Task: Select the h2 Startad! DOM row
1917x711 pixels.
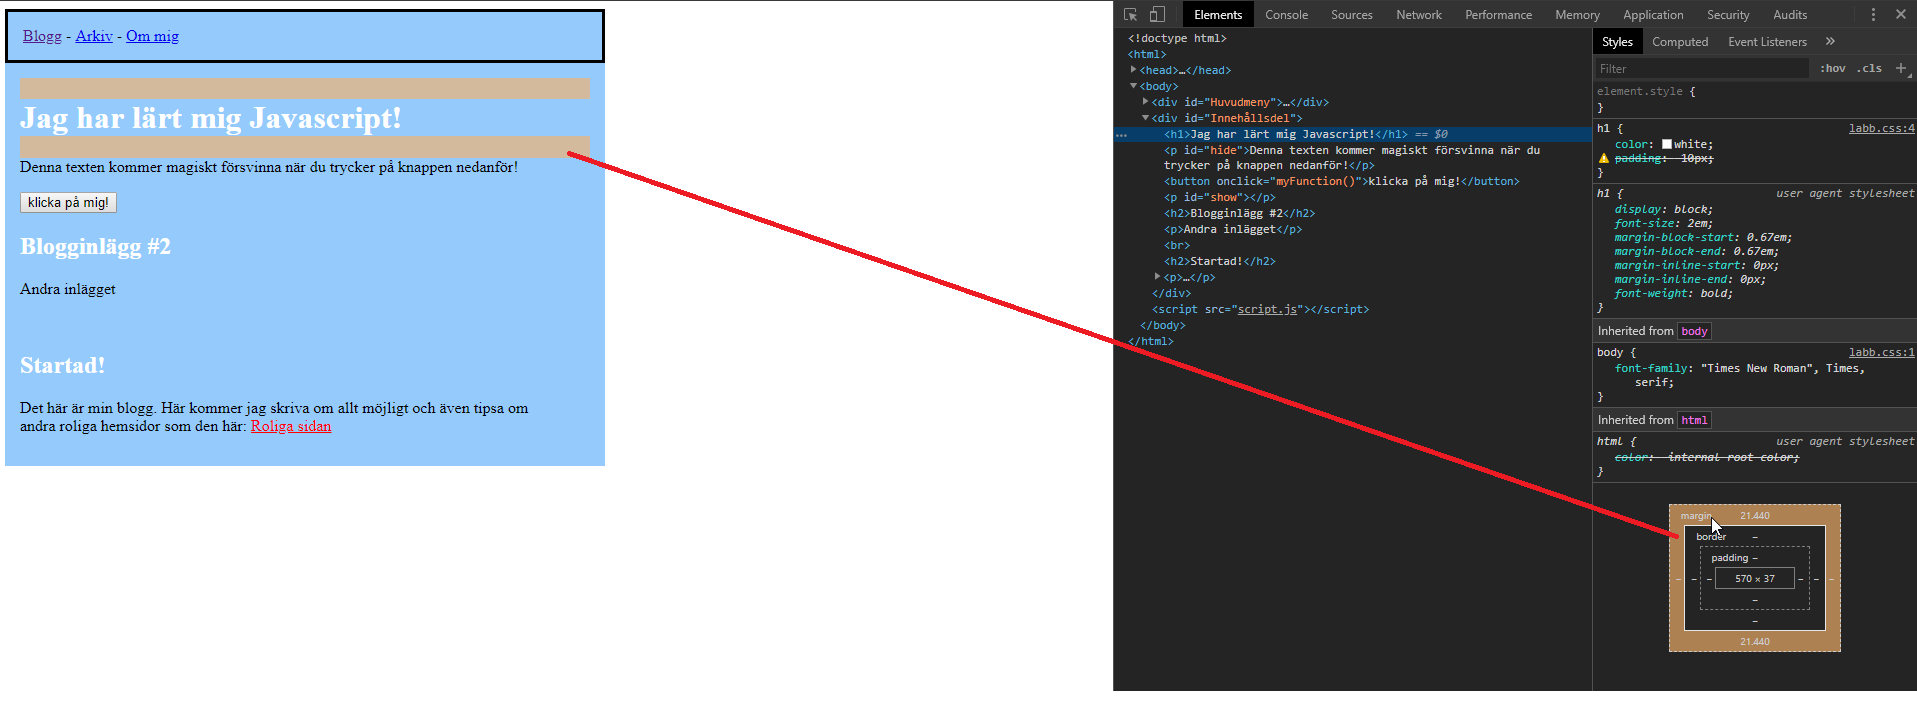Action: click(x=1353, y=261)
